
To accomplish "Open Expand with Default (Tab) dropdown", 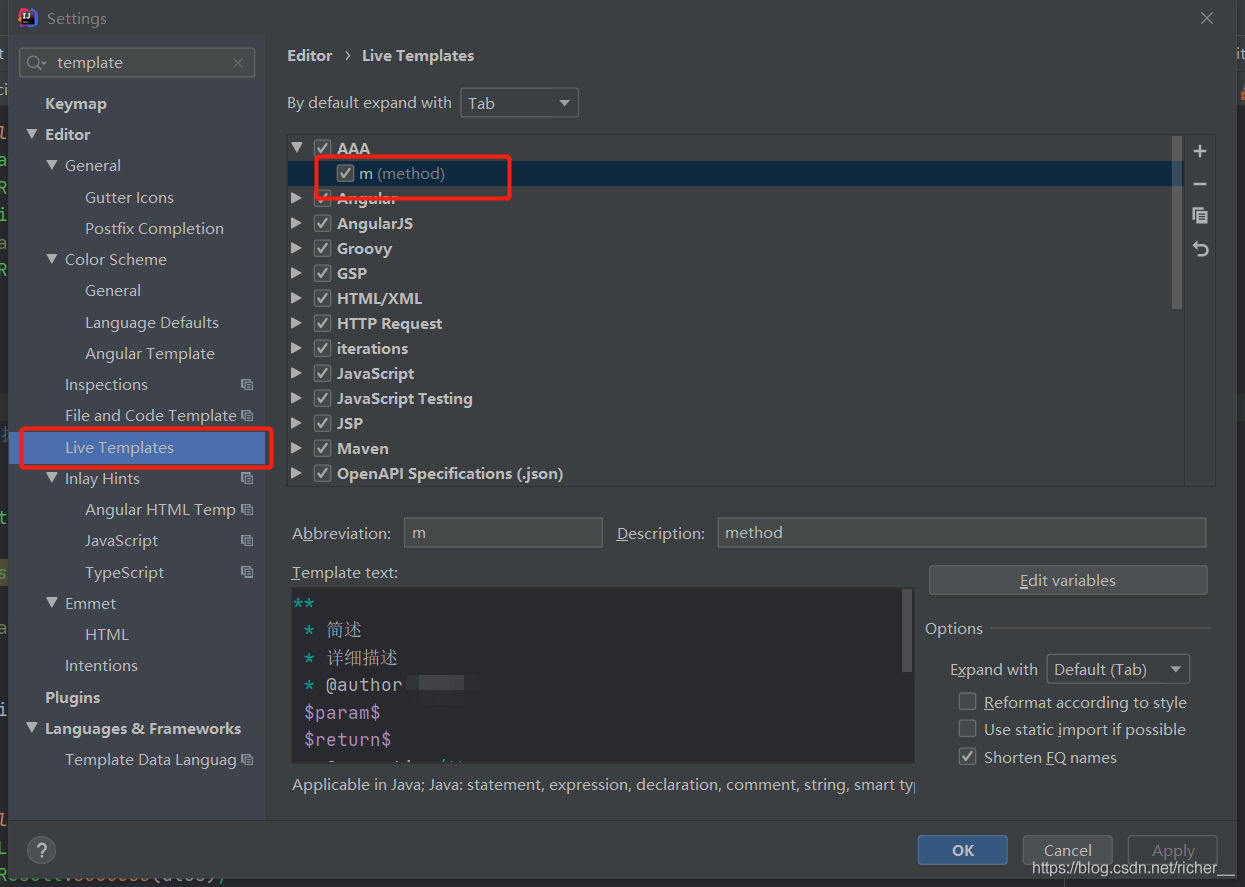I will 1118,670.
